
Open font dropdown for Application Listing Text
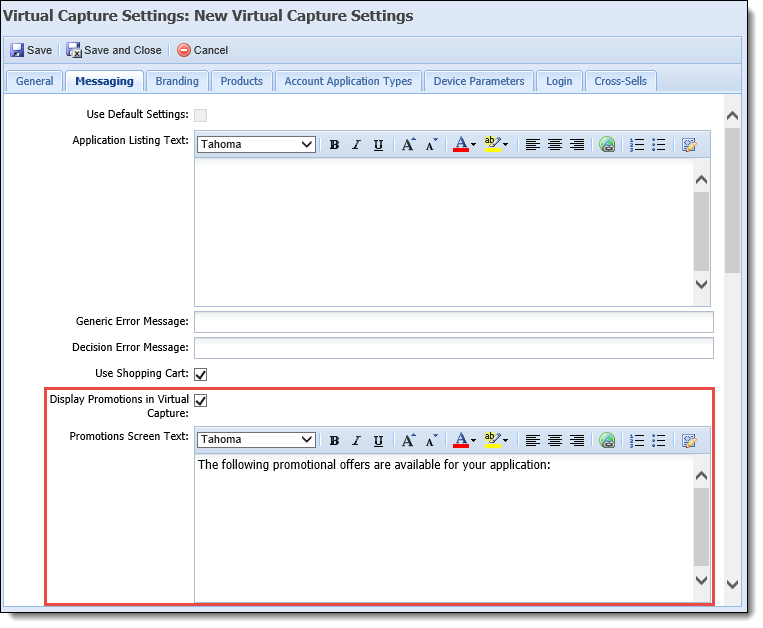tap(256, 144)
